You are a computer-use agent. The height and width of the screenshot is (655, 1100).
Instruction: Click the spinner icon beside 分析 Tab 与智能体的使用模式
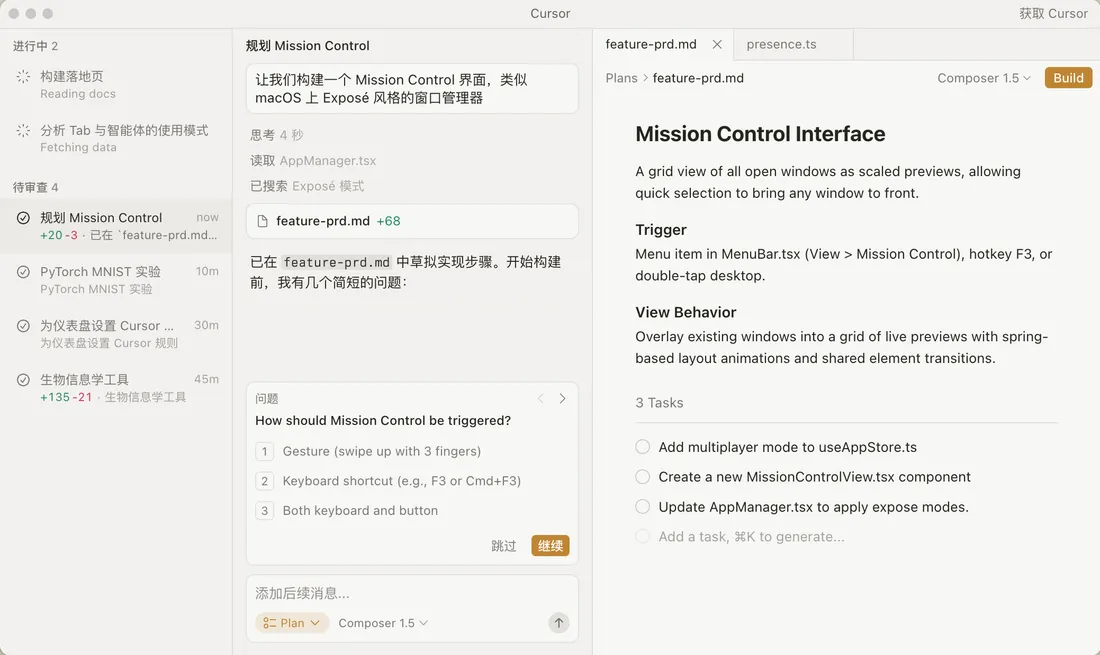coord(23,130)
